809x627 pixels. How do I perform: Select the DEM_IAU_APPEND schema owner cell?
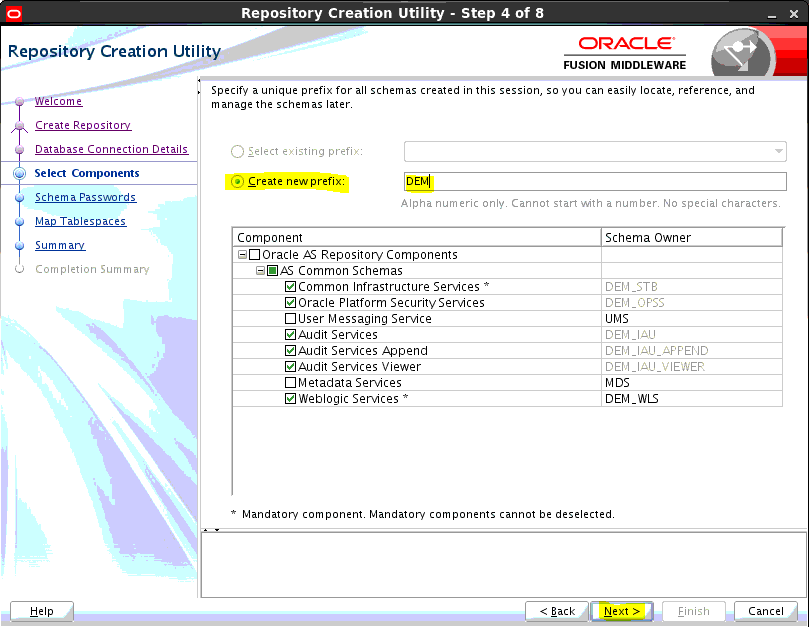point(692,350)
